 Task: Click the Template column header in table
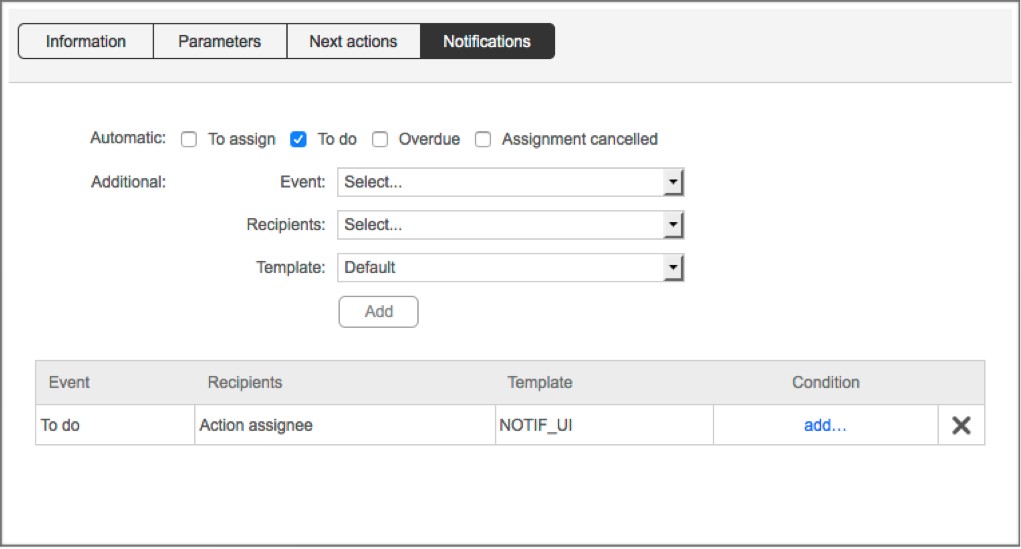pos(540,382)
